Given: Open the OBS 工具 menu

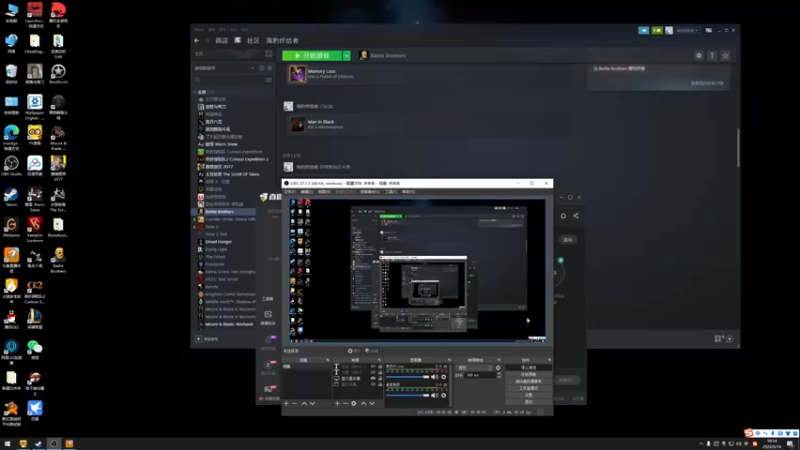Looking at the screenshot, I should 391,191.
